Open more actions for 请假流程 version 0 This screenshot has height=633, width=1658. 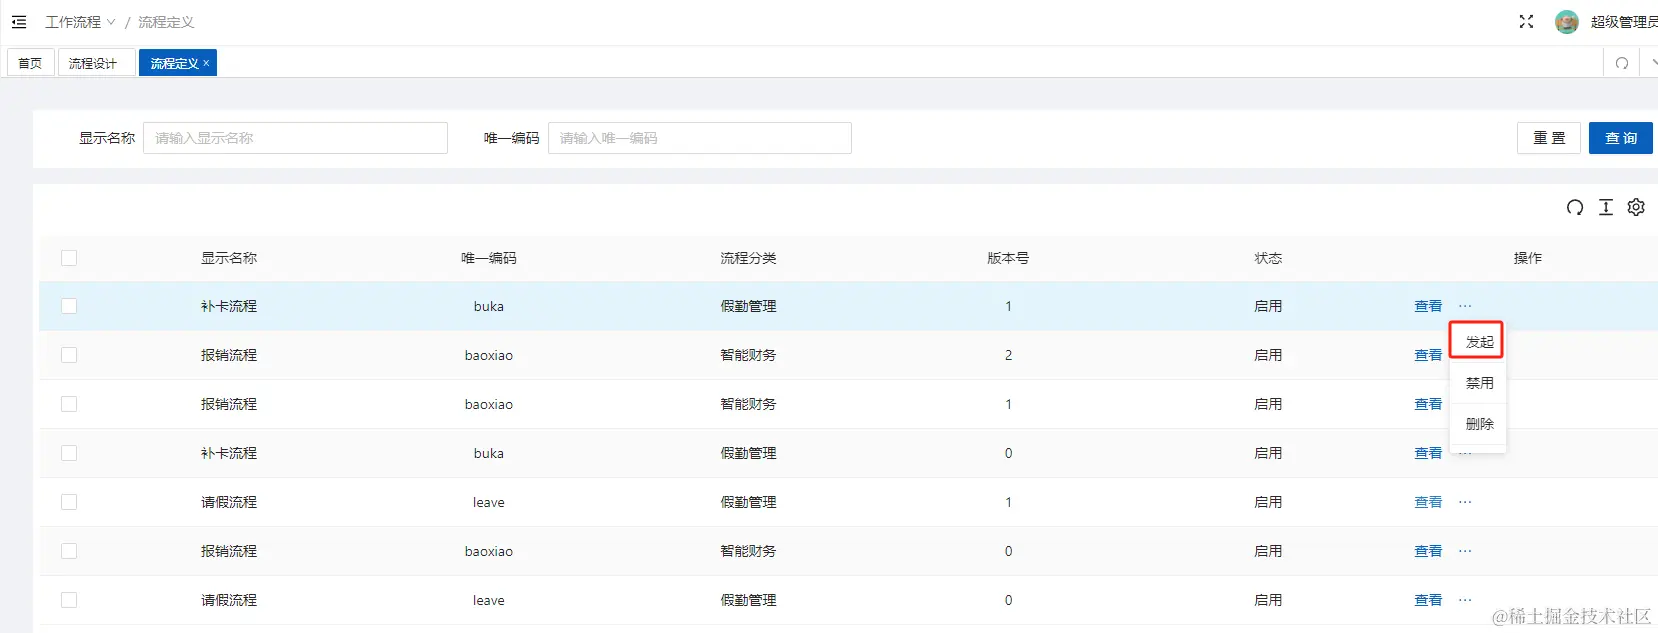[1465, 600]
